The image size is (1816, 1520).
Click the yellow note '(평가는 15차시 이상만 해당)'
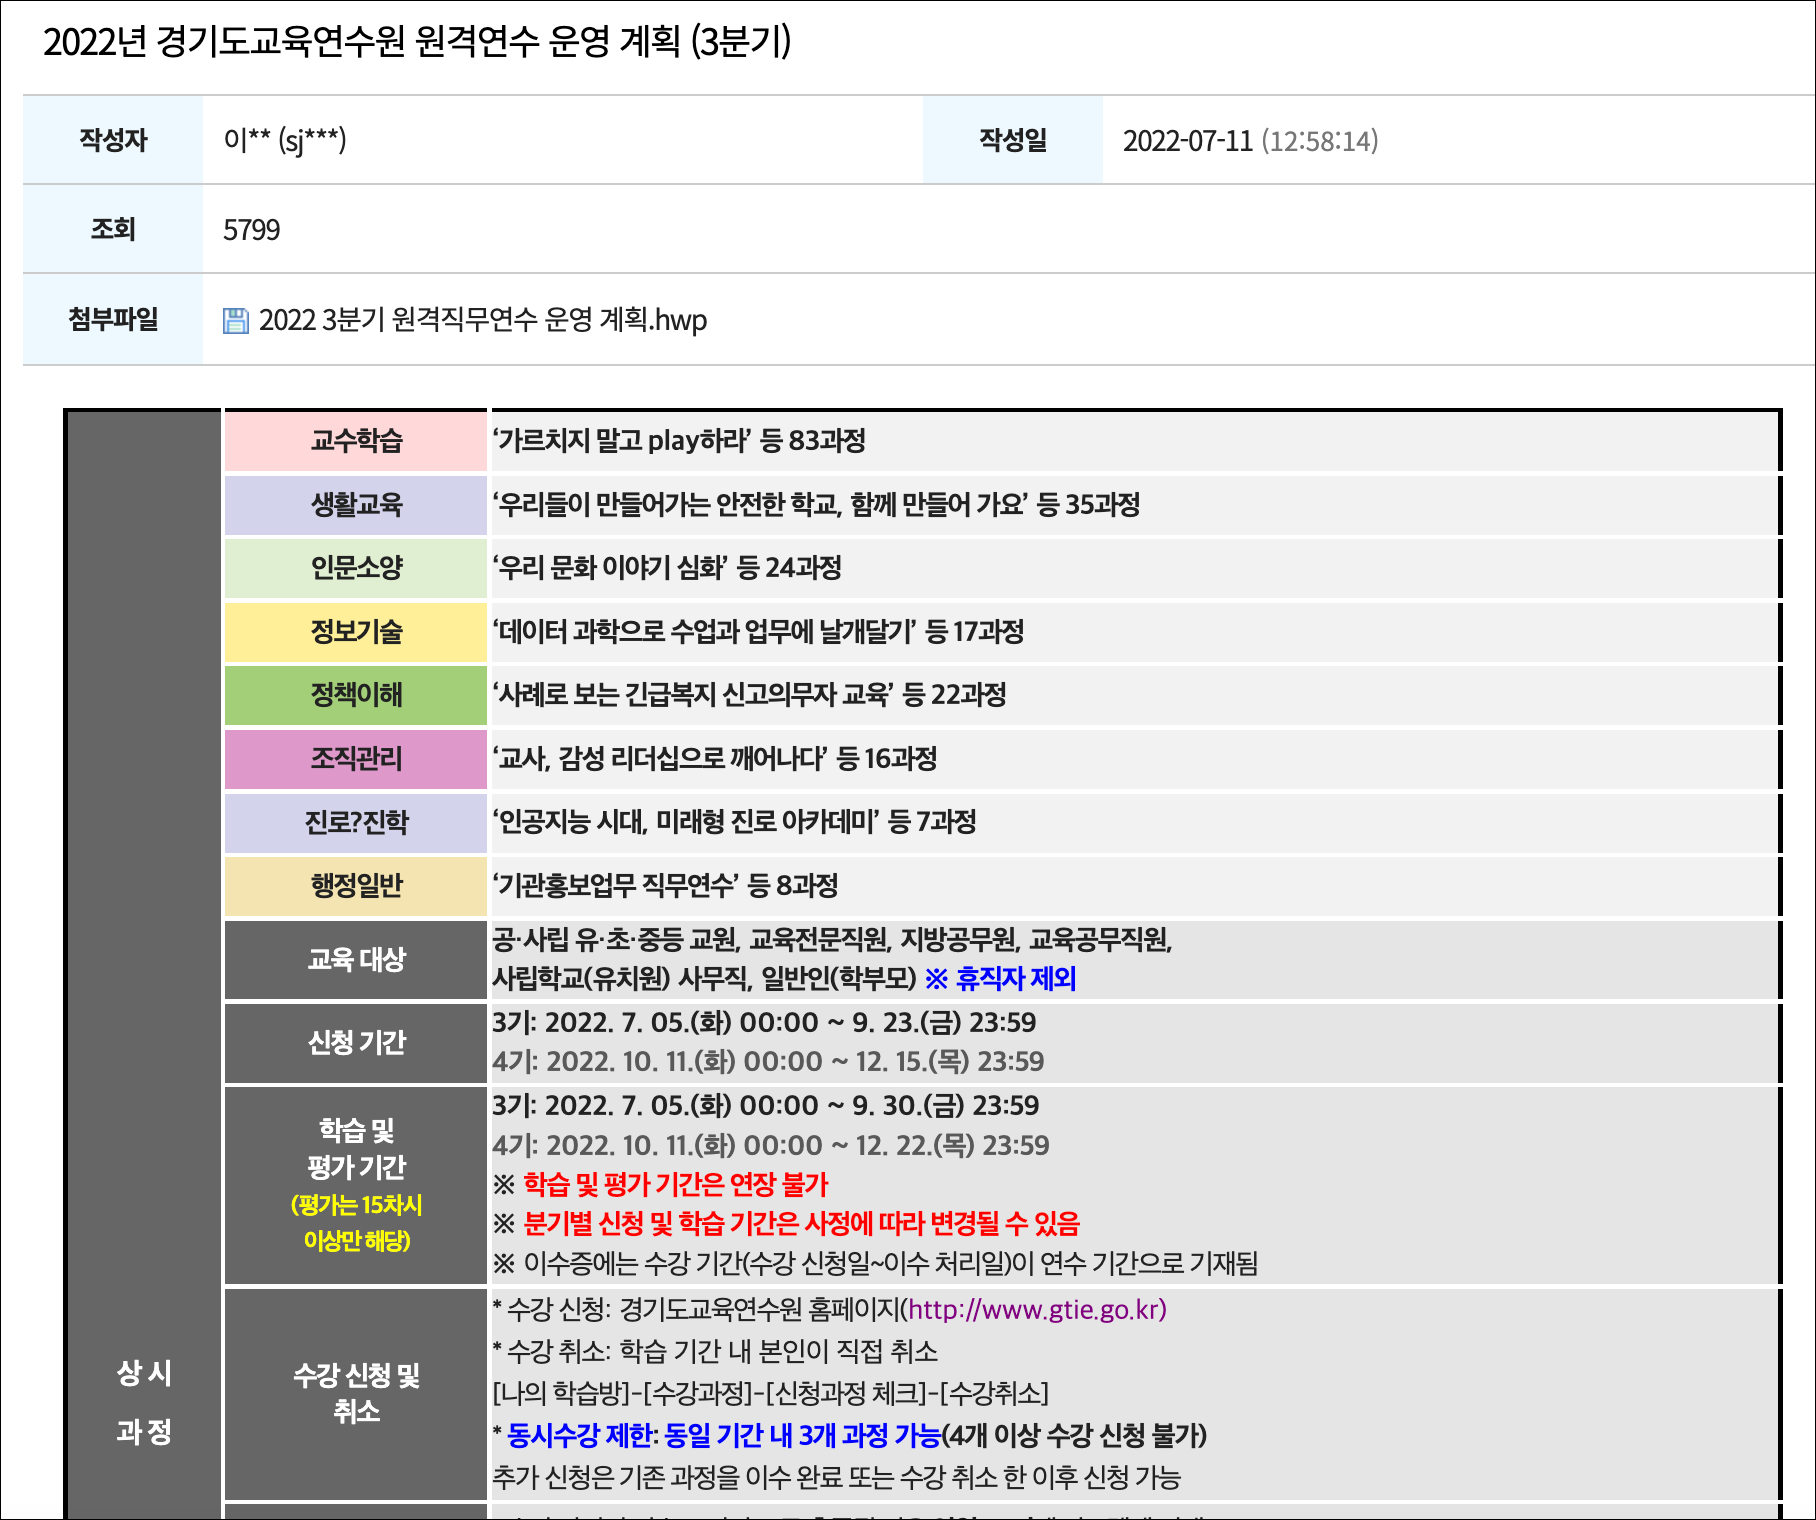click(356, 1222)
